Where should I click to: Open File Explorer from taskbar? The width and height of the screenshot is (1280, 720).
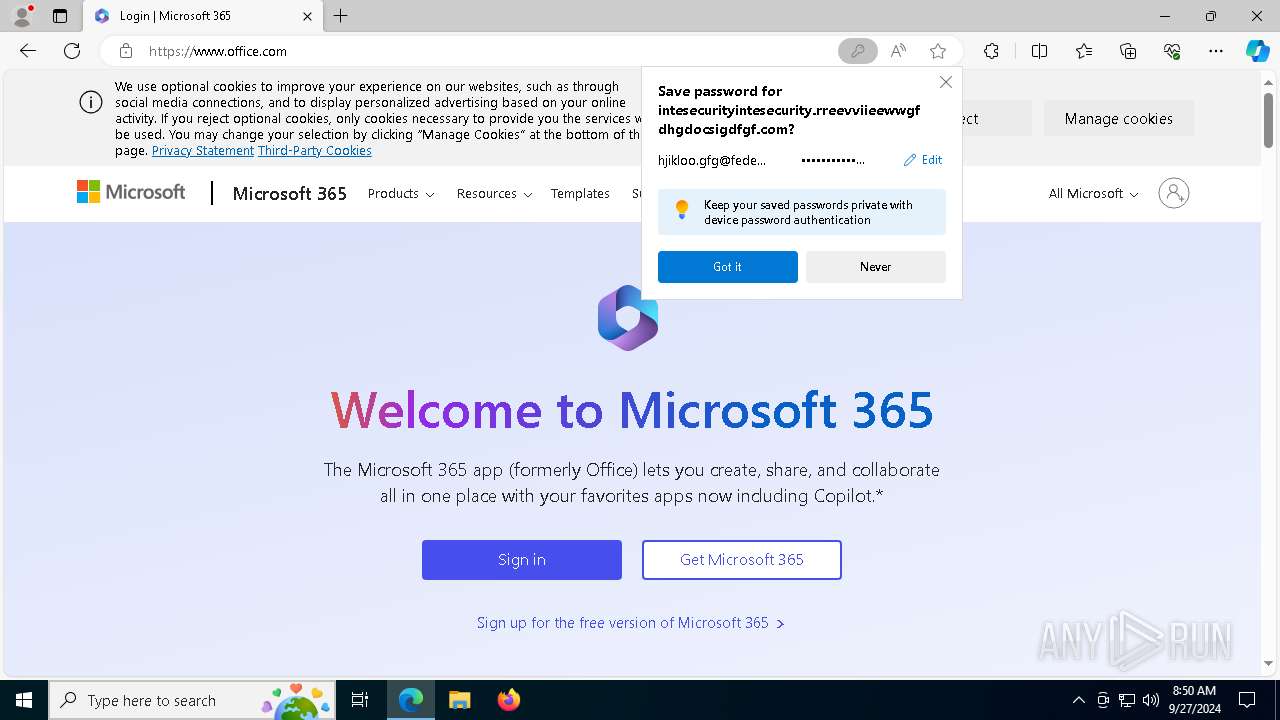[459, 700]
